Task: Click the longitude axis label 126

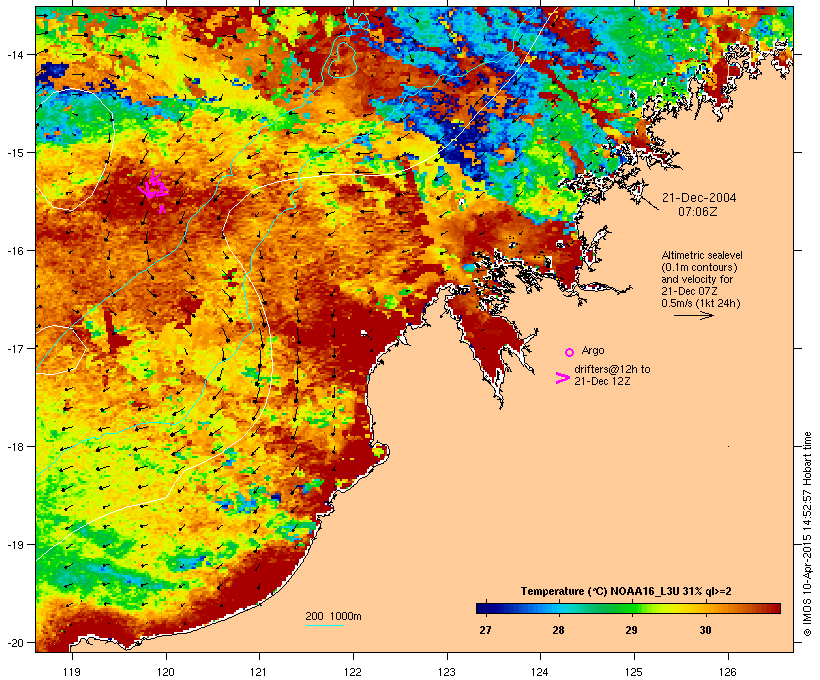Action: (728, 672)
